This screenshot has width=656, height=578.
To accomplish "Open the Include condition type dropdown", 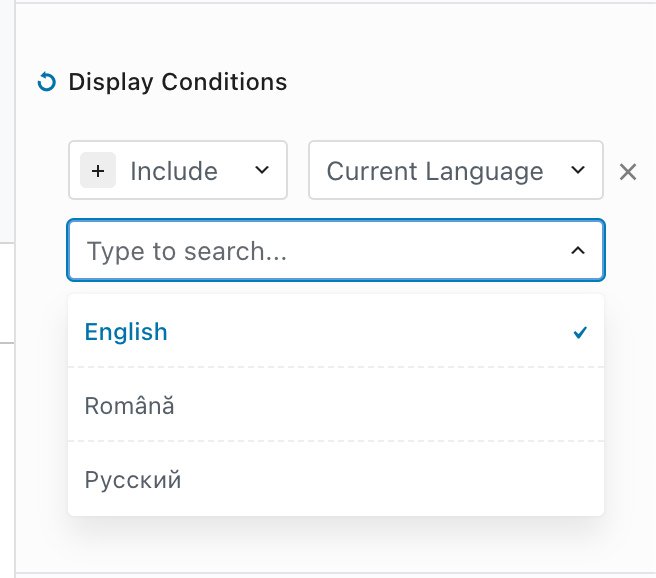I will click(178, 170).
